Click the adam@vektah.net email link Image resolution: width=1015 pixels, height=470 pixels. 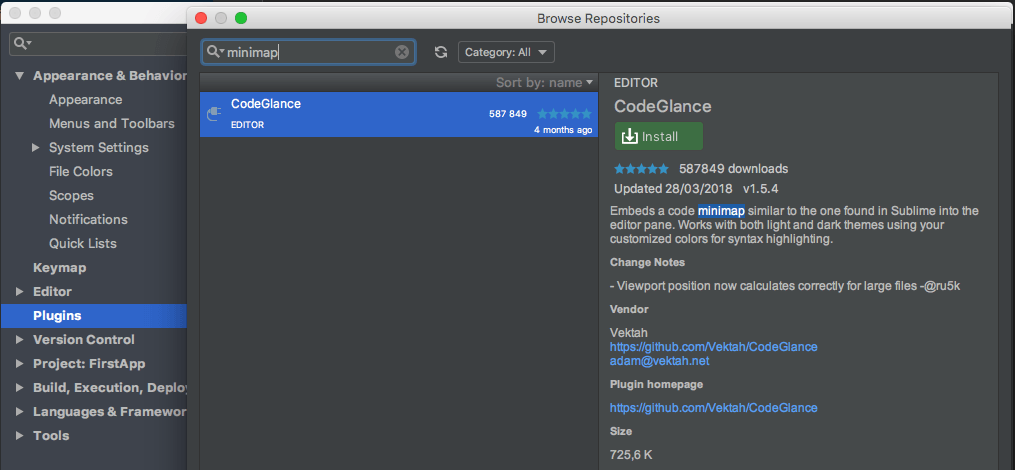pyautogui.click(x=659, y=361)
